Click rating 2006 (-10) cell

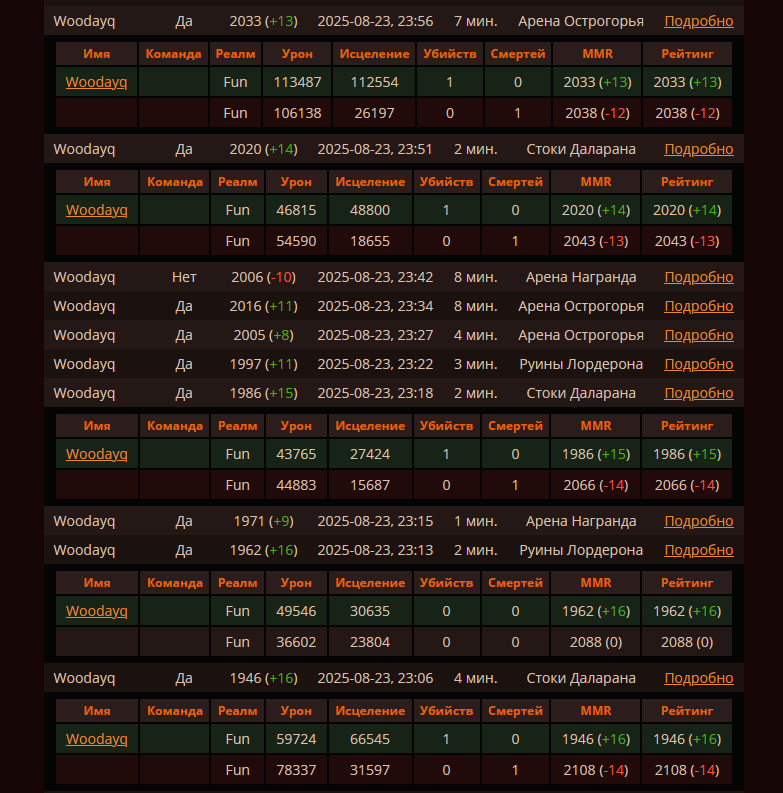pyautogui.click(x=264, y=277)
